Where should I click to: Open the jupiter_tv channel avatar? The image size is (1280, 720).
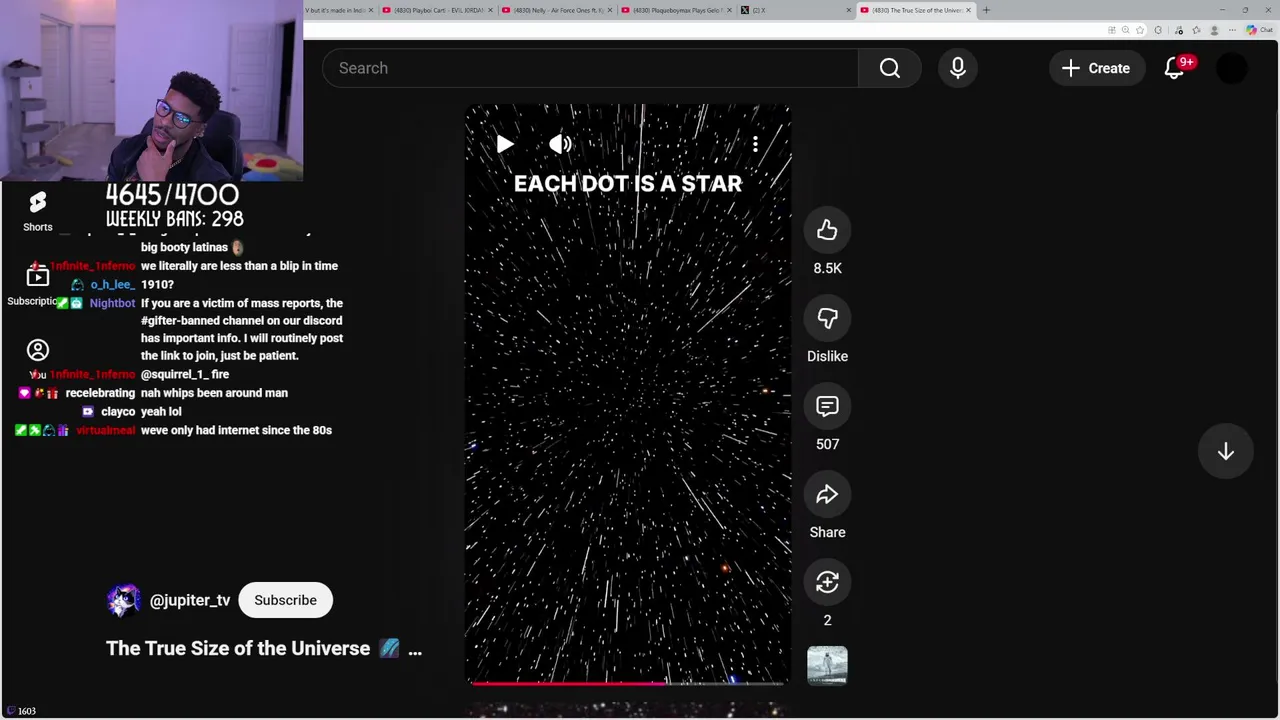(x=123, y=600)
